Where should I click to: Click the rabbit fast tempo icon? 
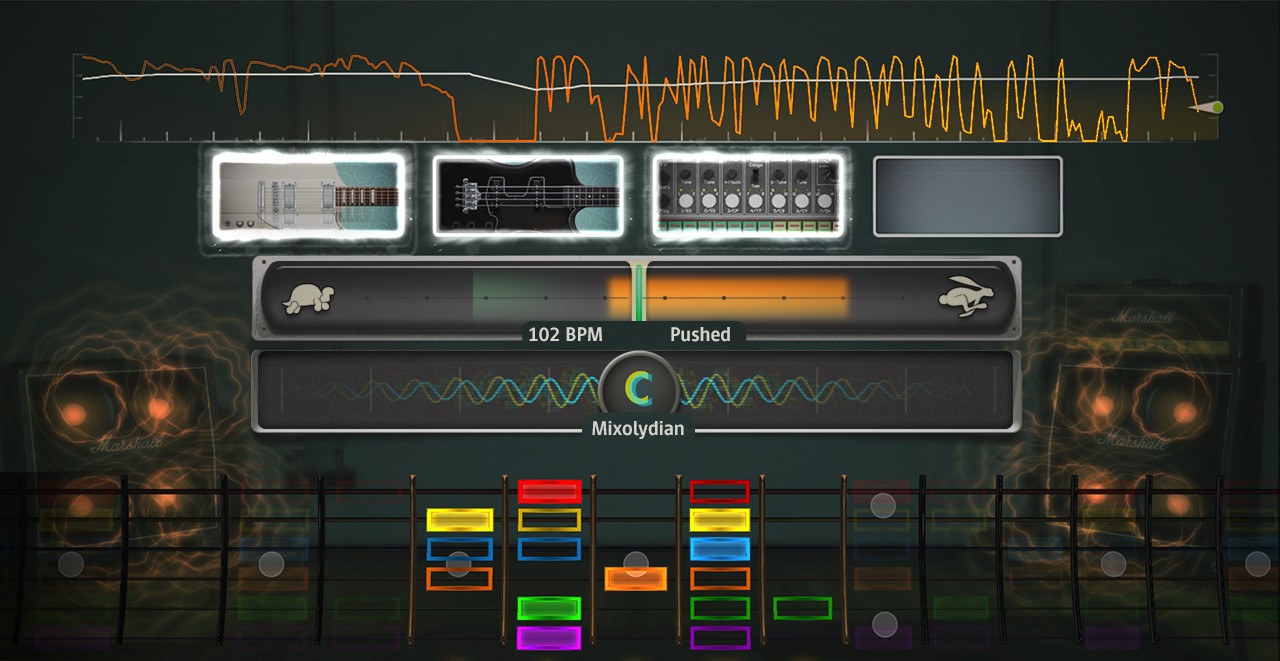pyautogui.click(x=965, y=297)
